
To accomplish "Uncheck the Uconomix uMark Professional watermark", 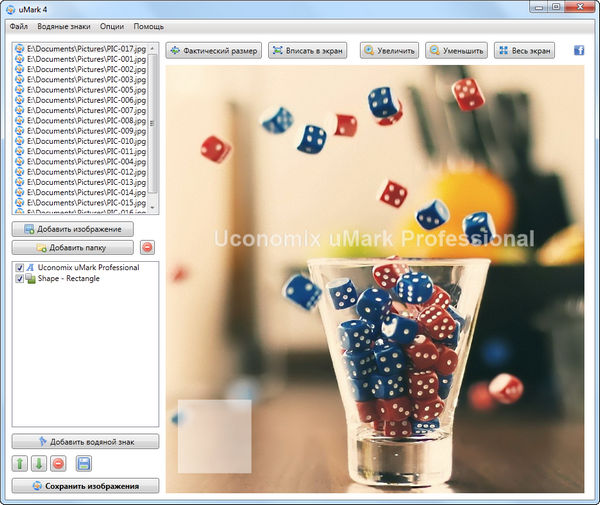I will point(20,268).
